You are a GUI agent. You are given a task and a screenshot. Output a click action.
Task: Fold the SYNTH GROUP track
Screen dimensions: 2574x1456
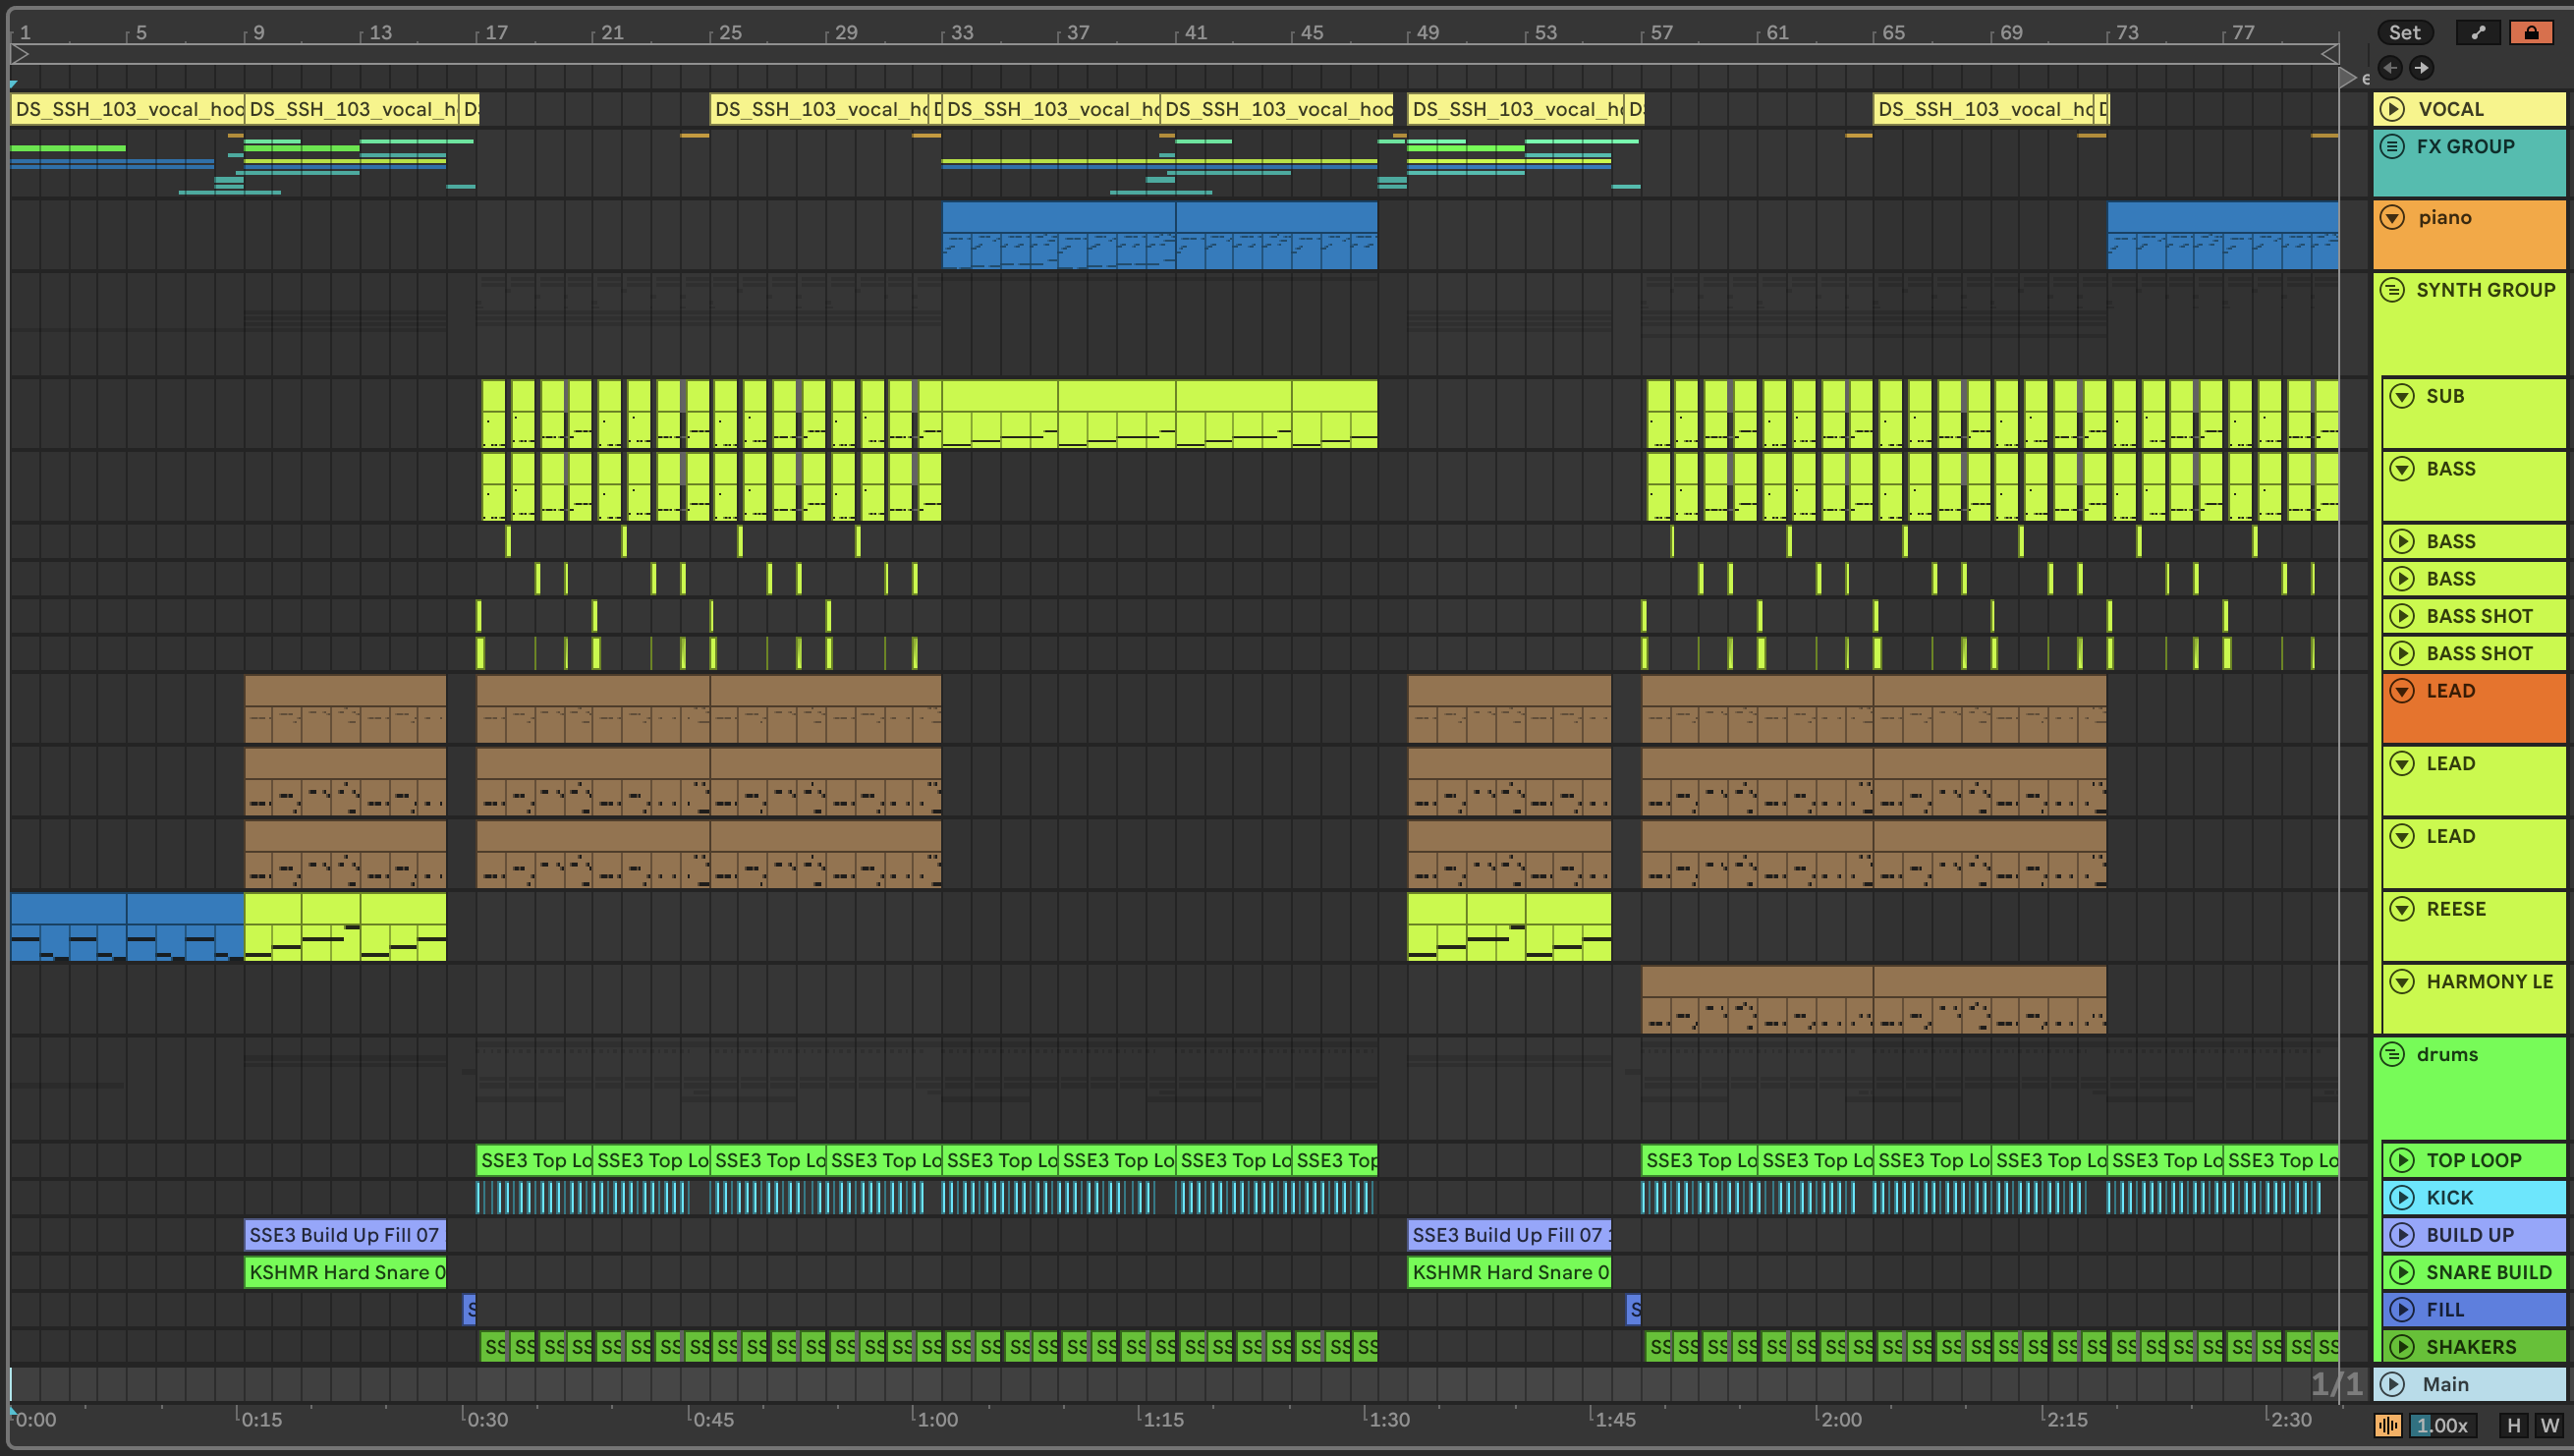[x=2392, y=290]
